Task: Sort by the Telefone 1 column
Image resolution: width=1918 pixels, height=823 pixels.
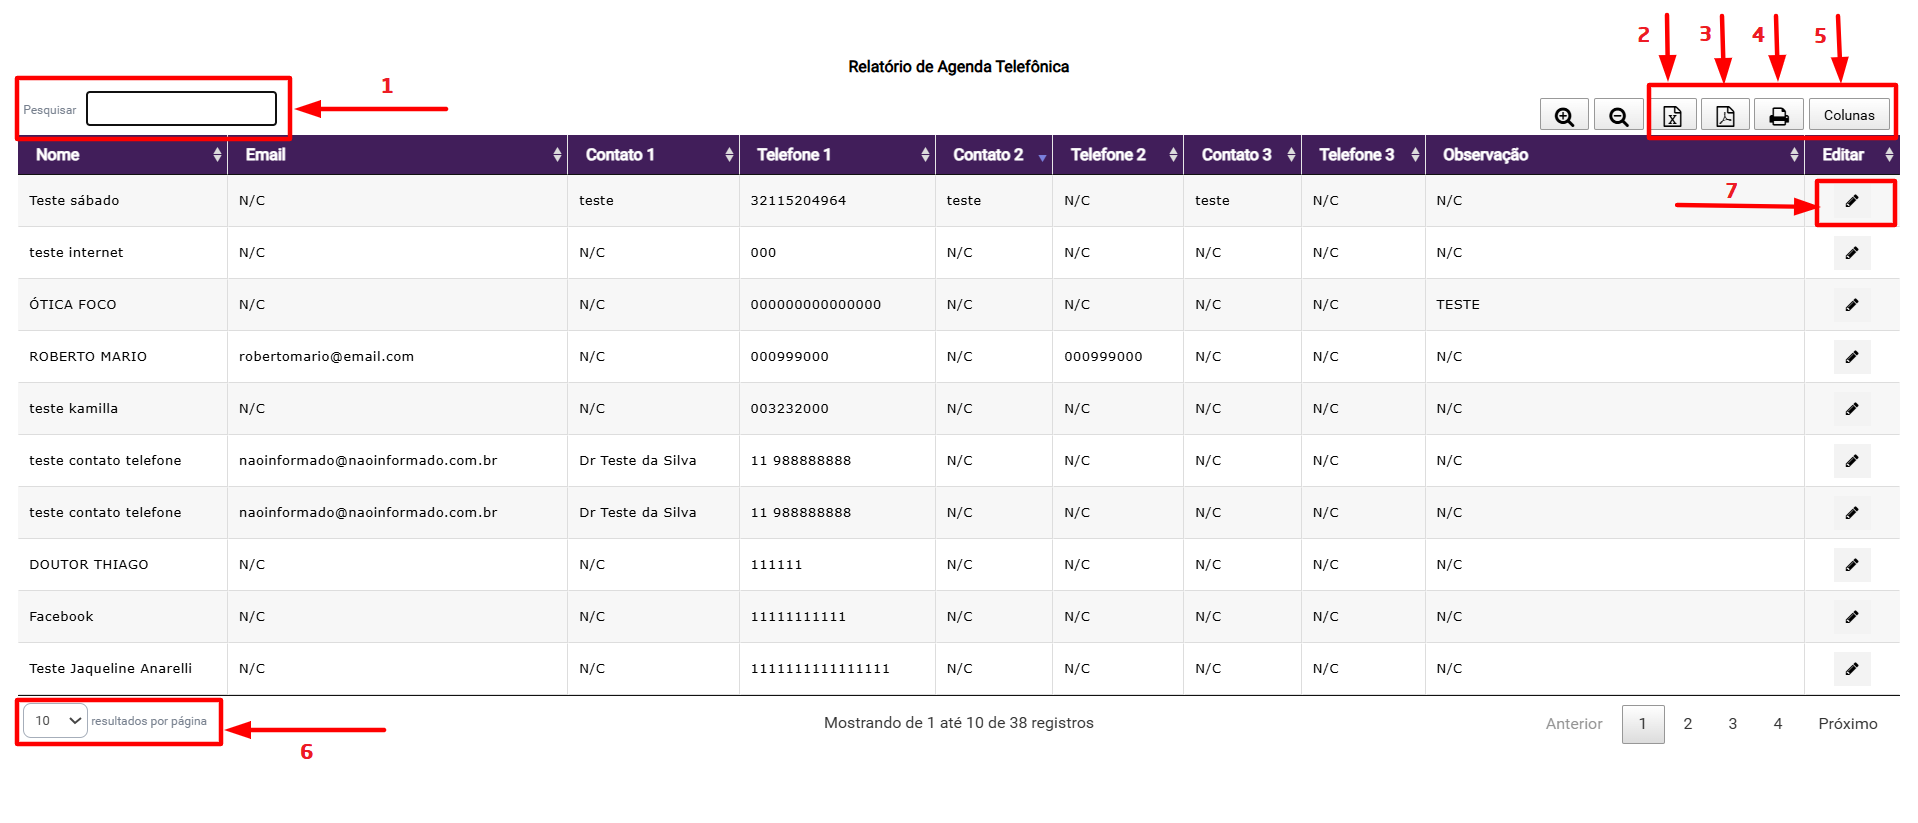Action: 836,155
